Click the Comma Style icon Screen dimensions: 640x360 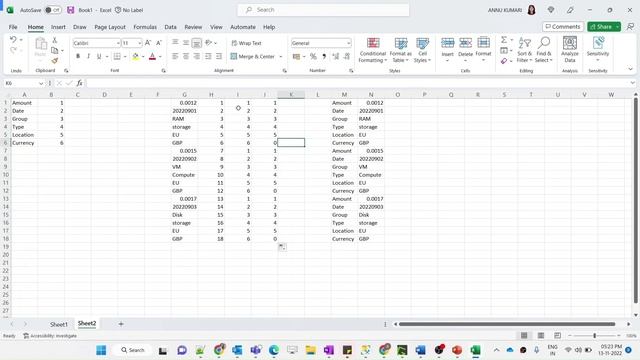pyautogui.click(x=324, y=56)
